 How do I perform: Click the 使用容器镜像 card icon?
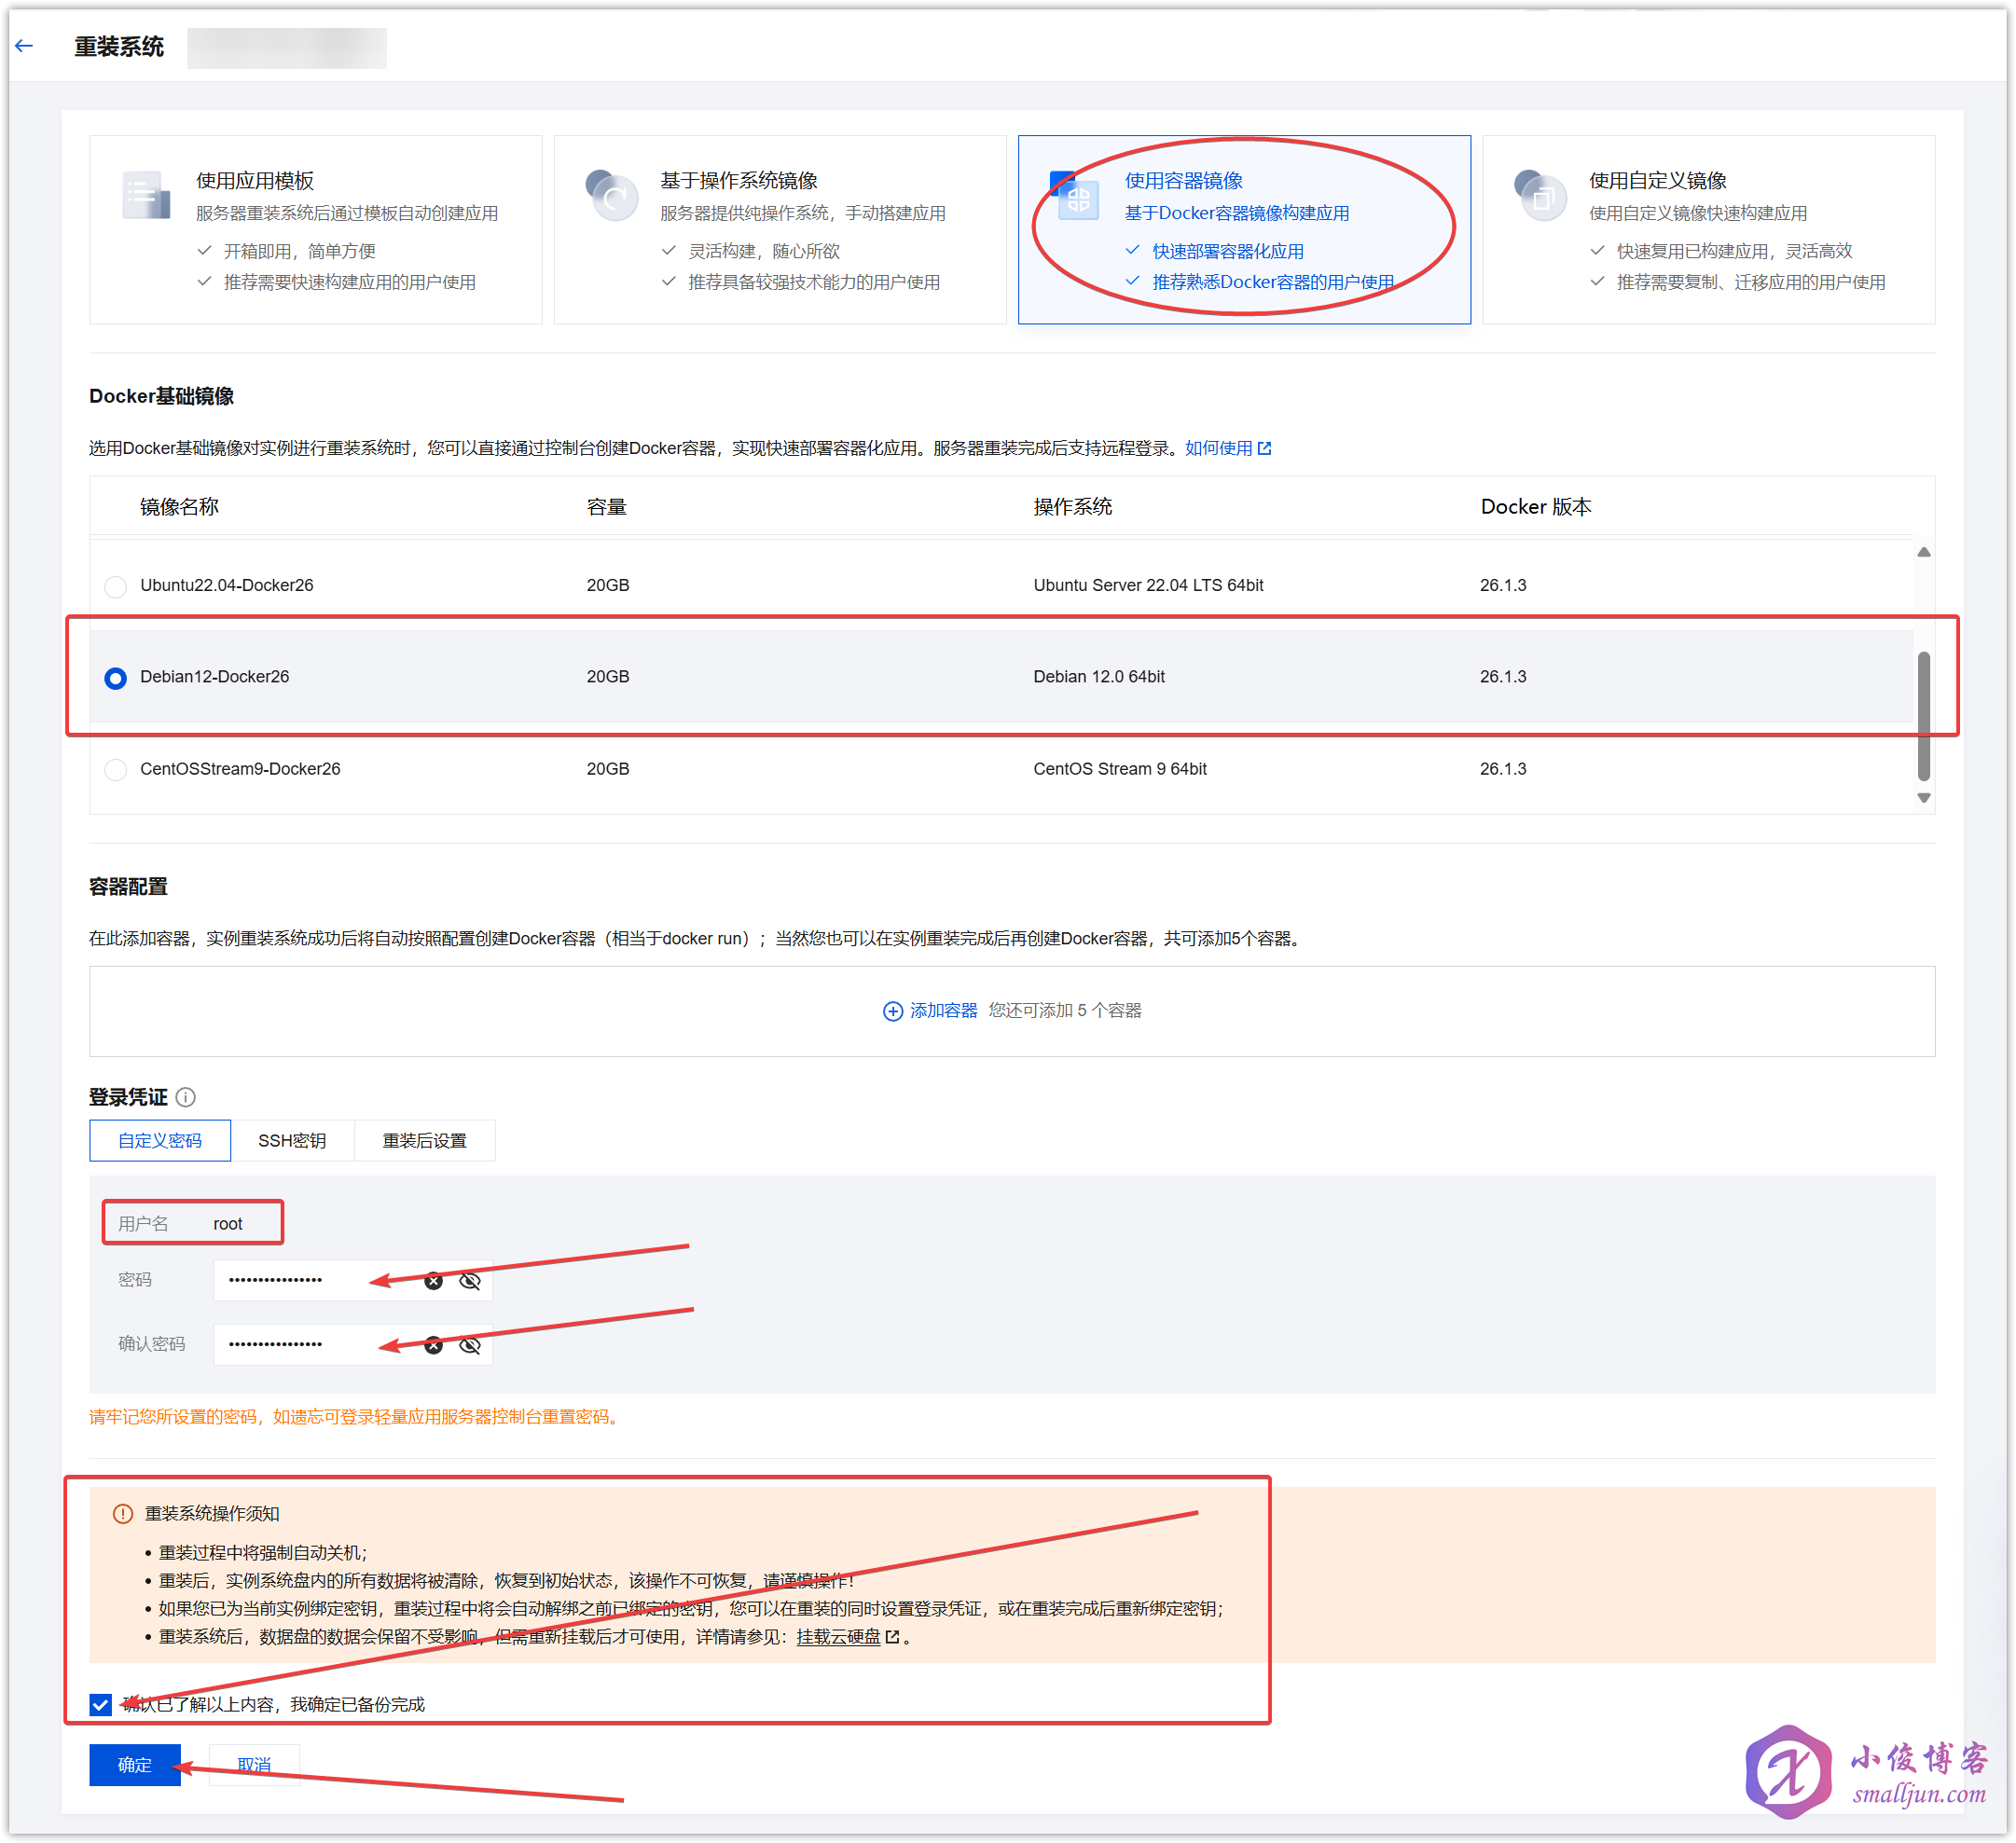tap(1075, 195)
